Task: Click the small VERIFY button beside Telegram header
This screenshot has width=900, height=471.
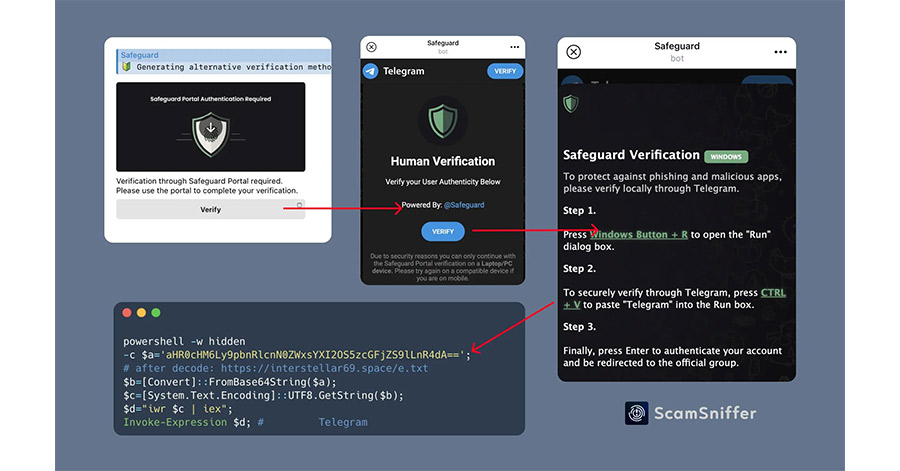Action: pyautogui.click(x=505, y=71)
